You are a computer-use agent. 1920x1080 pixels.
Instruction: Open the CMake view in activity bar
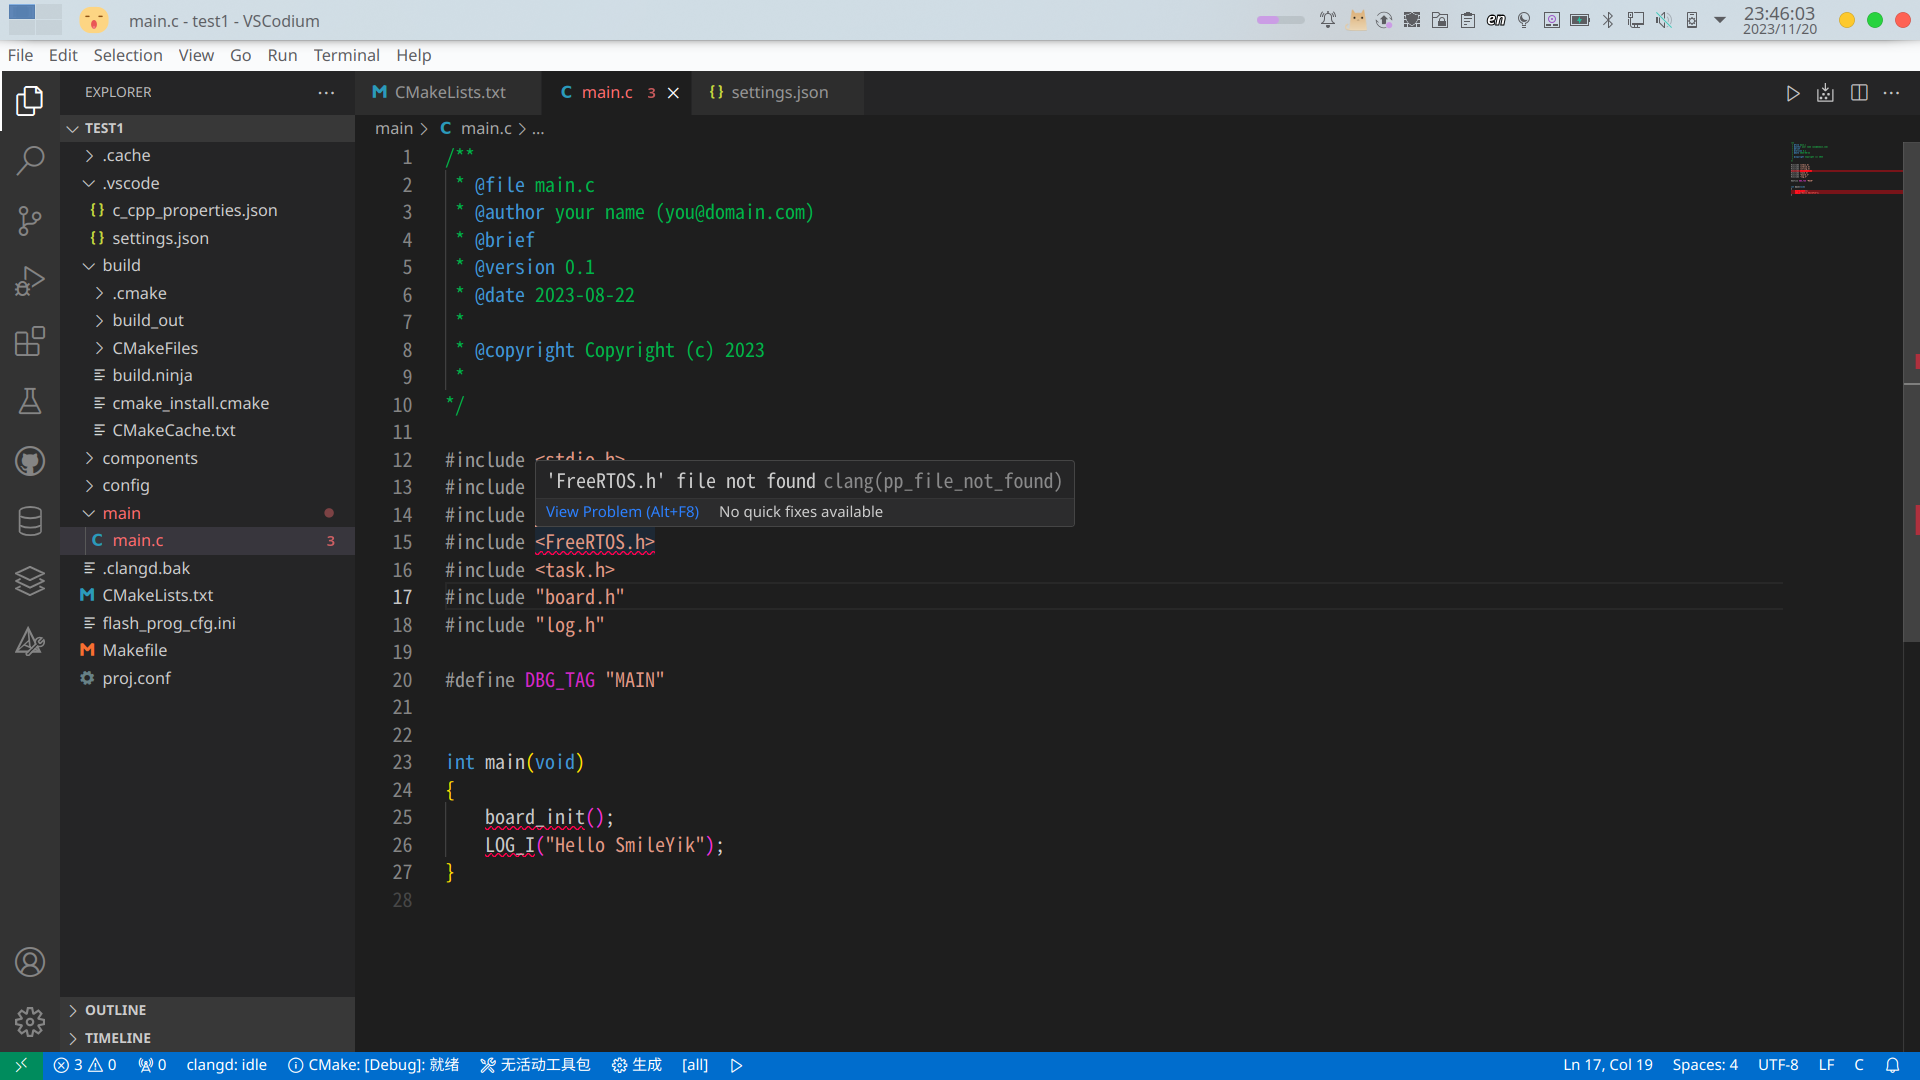coord(30,641)
